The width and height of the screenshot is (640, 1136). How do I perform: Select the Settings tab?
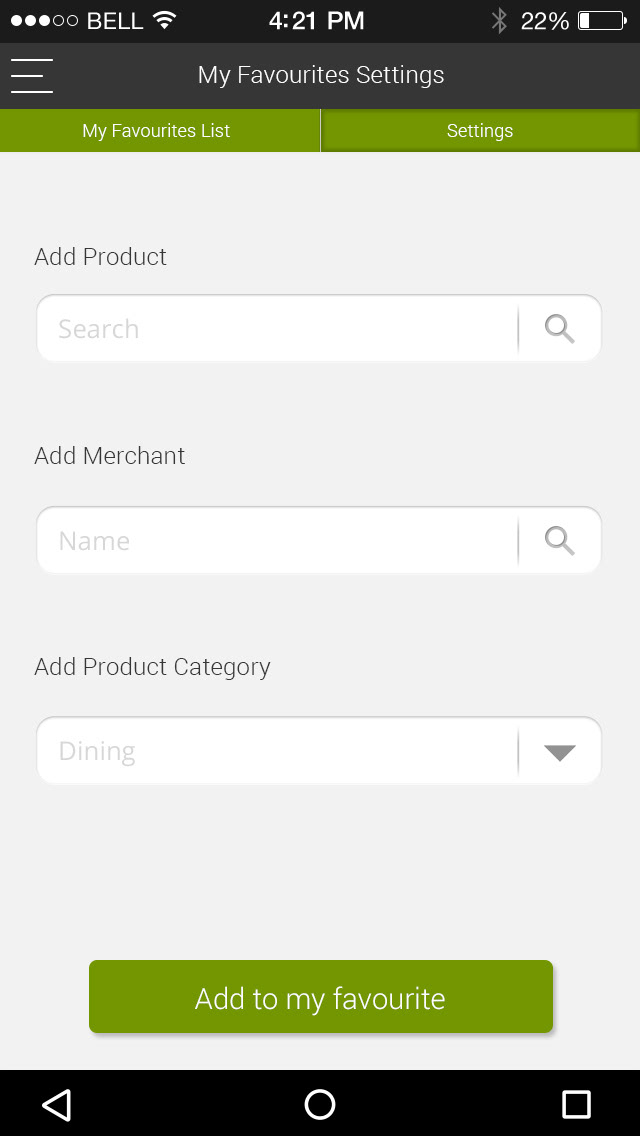pos(480,131)
